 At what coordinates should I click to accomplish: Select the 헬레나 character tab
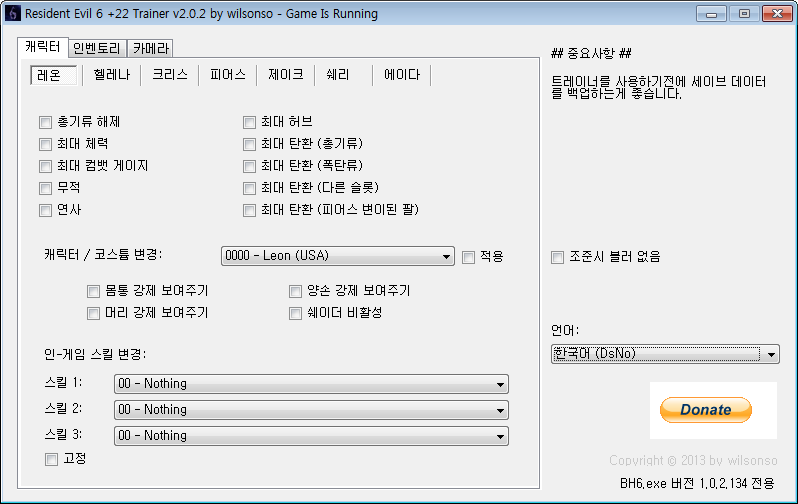tap(111, 75)
